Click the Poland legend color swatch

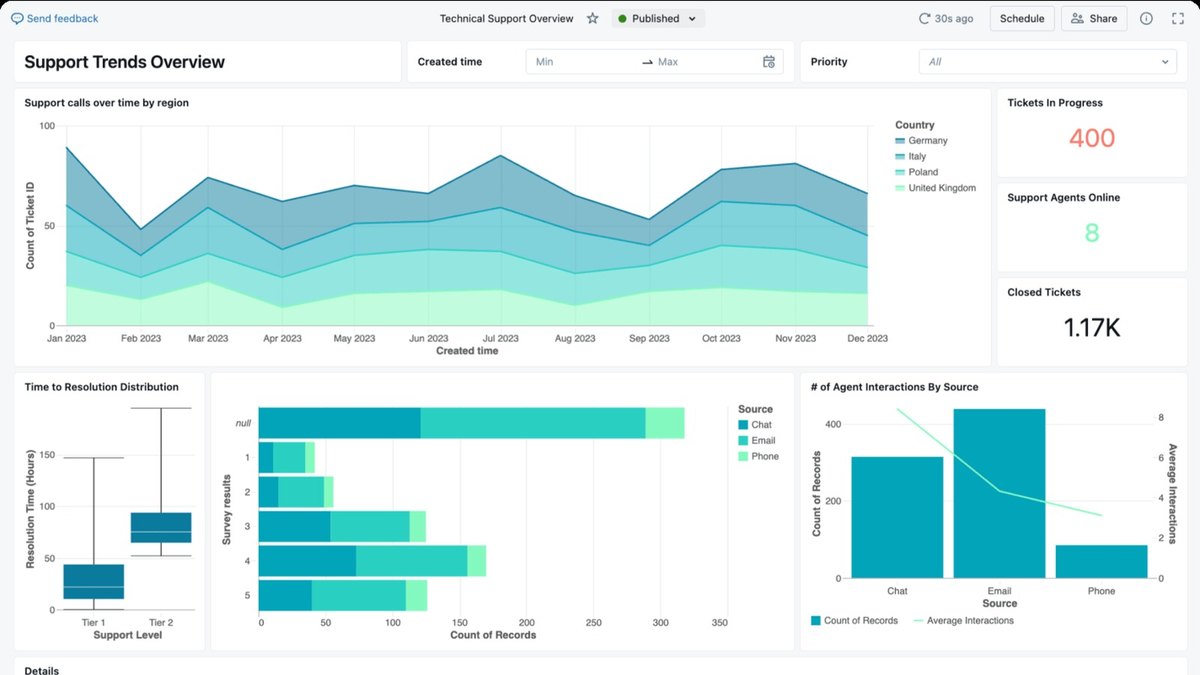click(900, 173)
